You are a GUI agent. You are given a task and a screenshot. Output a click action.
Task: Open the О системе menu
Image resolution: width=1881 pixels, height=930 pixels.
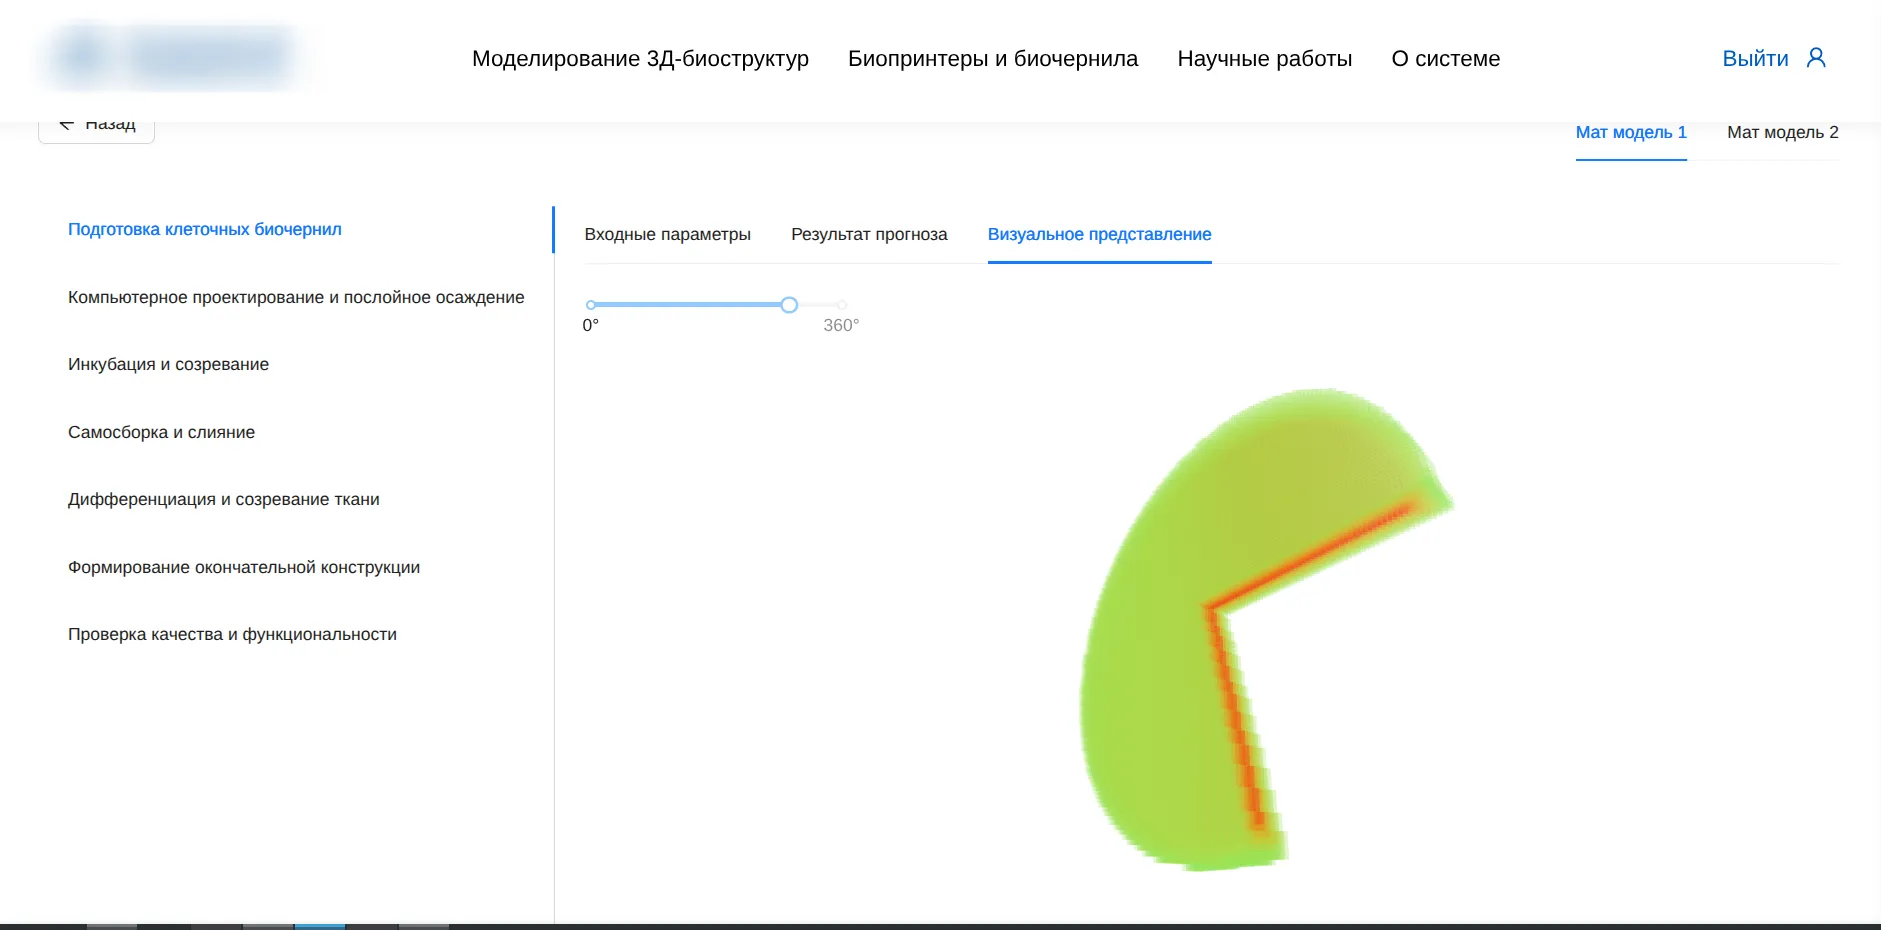[x=1444, y=58]
